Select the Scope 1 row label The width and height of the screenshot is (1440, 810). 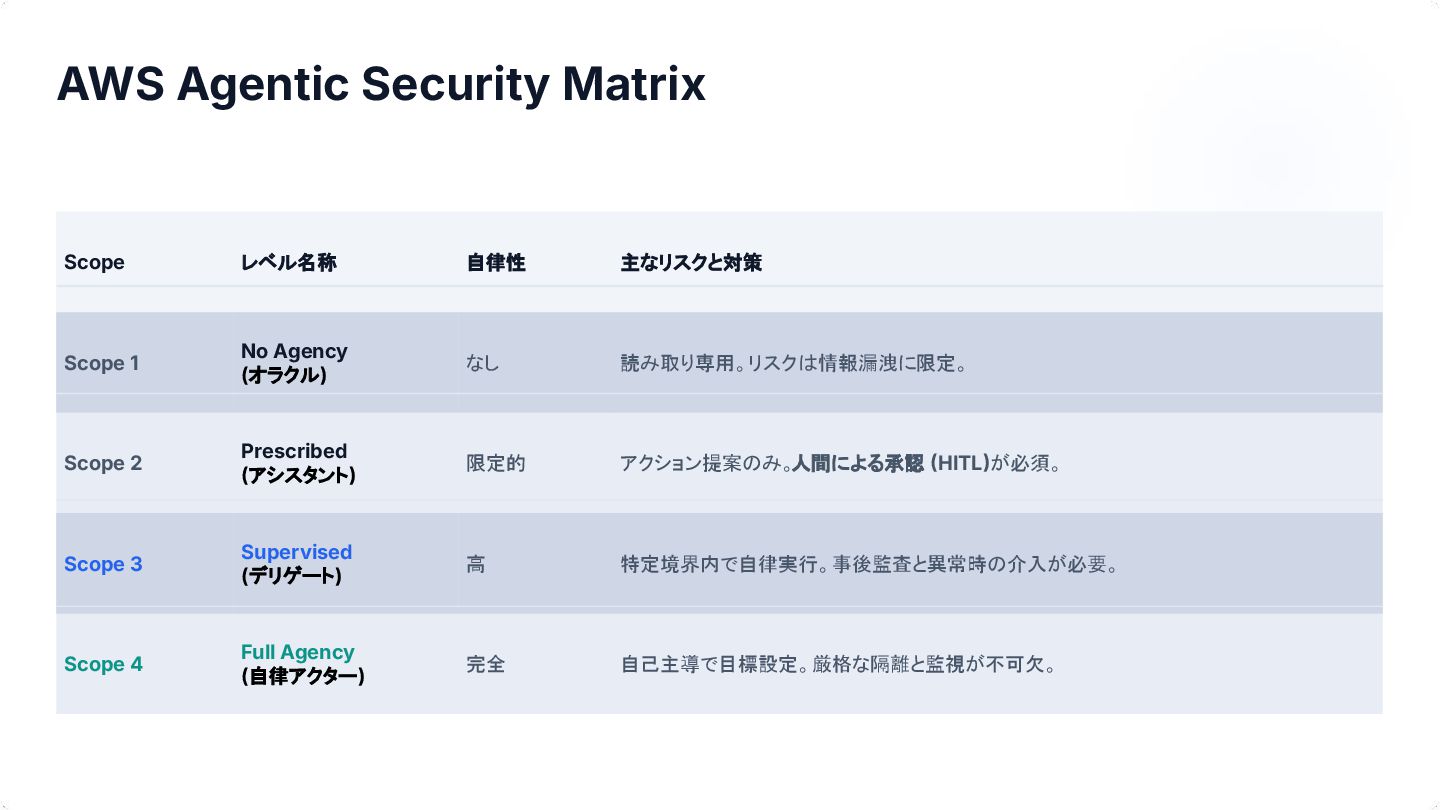coord(101,363)
